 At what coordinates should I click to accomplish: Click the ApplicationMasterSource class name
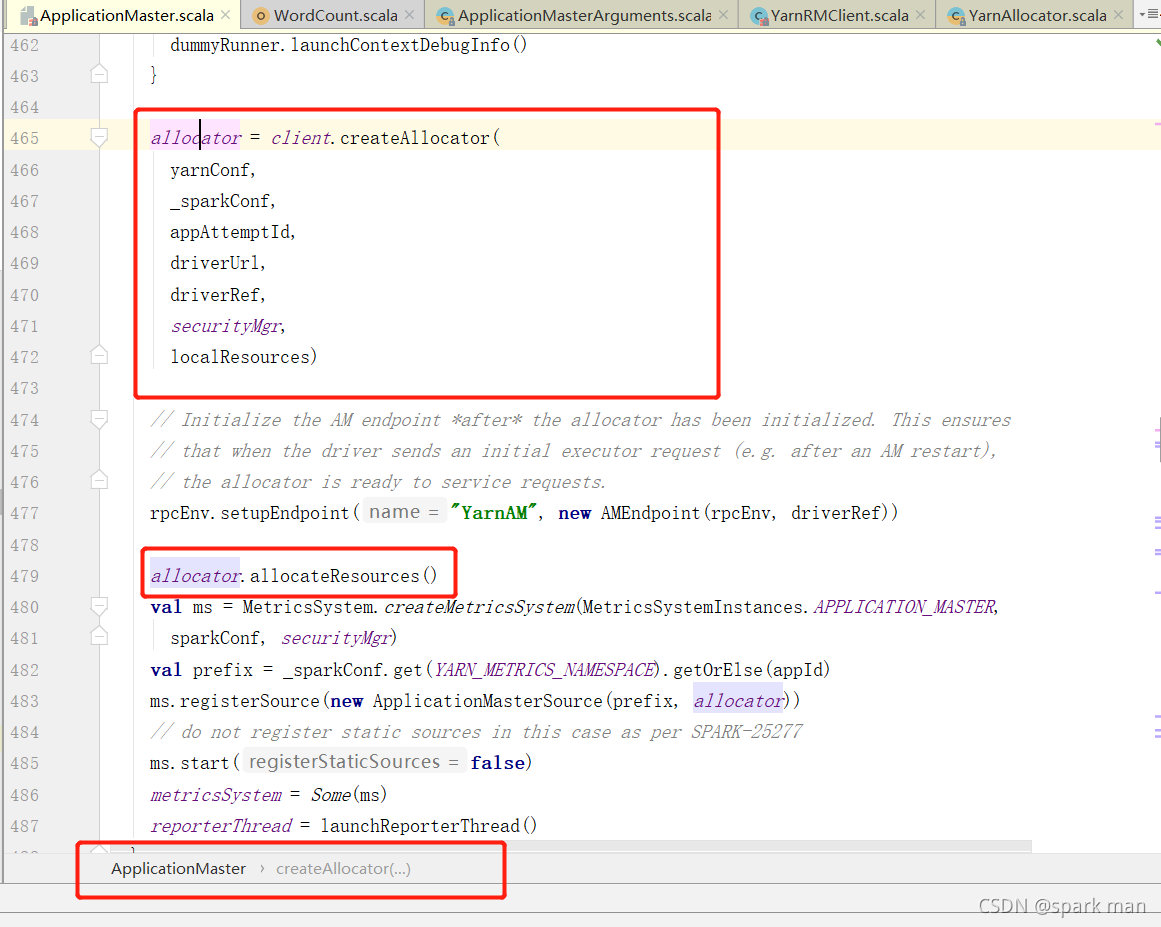pyautogui.click(x=488, y=701)
